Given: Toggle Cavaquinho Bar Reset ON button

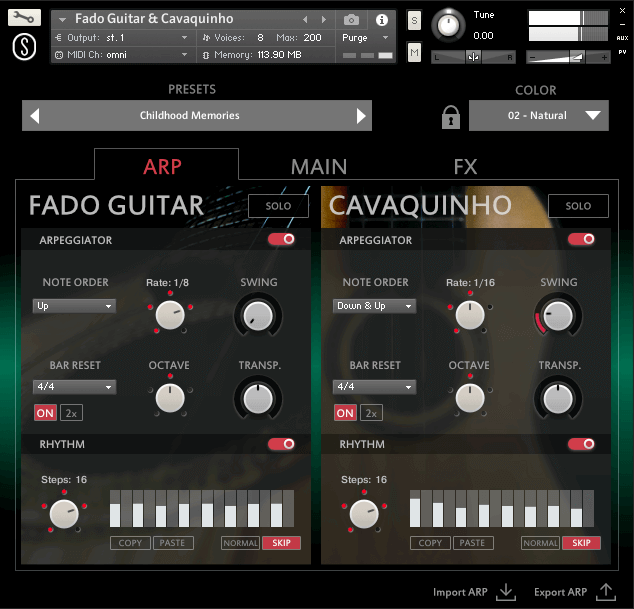Looking at the screenshot, I should click(x=345, y=413).
